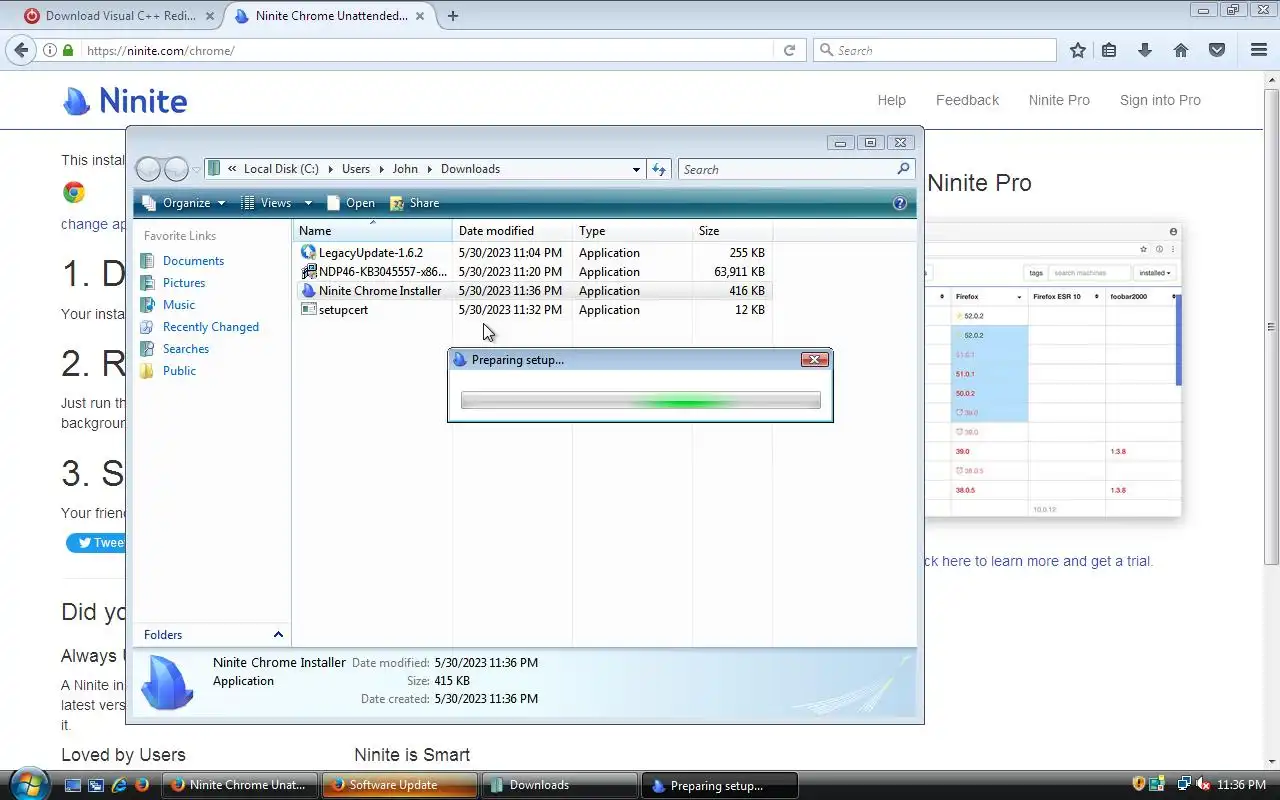Click the Windows Start orb
Image resolution: width=1280 pixels, height=800 pixels.
pyautogui.click(x=28, y=783)
